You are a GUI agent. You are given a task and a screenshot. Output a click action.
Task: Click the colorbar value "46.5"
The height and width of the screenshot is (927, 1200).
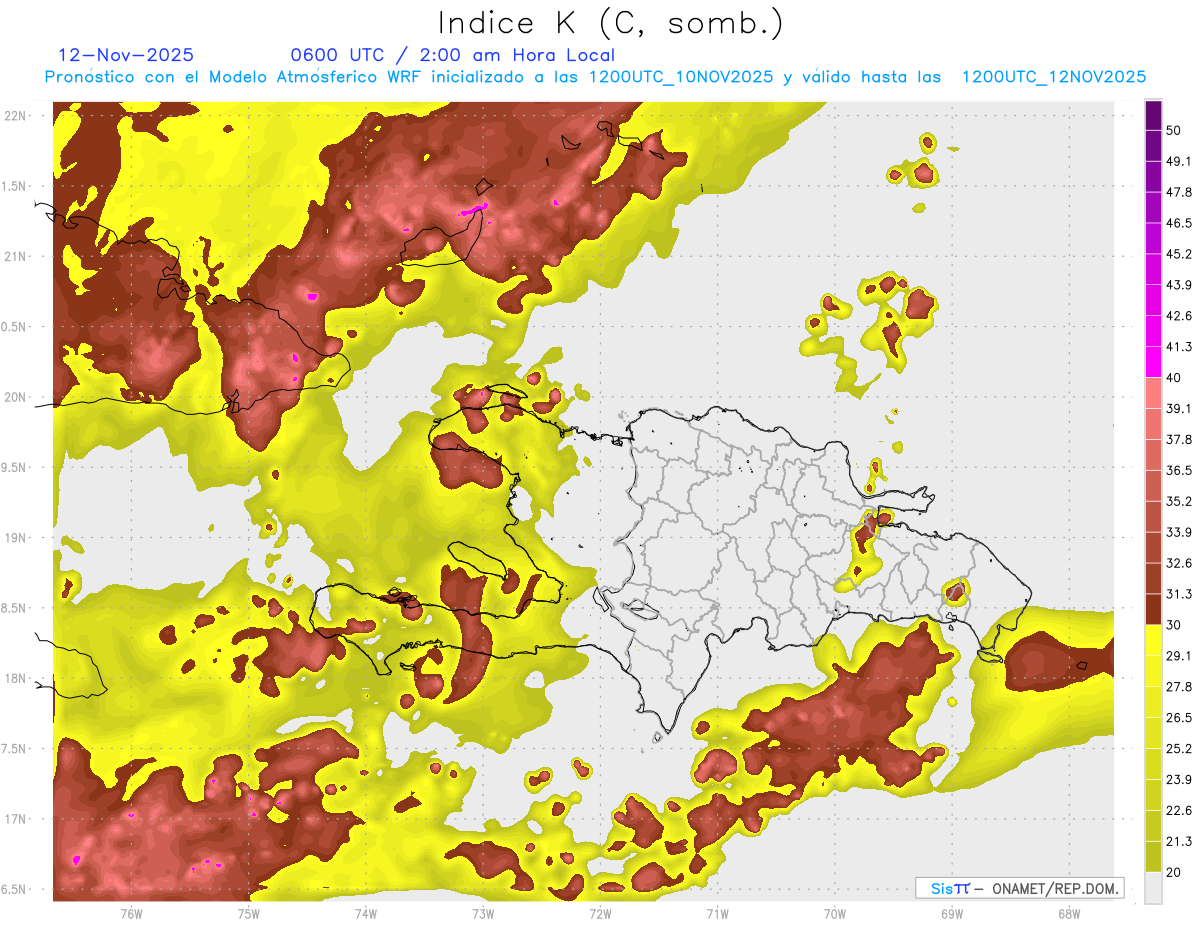coord(1178,223)
